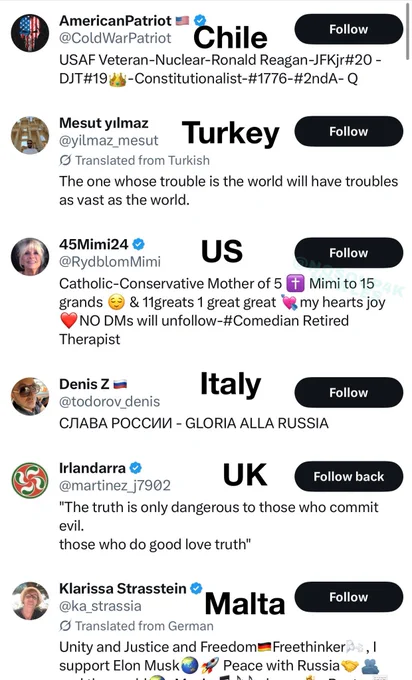Follow the AmericanPatriot account
Image resolution: width=412 pixels, height=680 pixels.
click(x=349, y=29)
